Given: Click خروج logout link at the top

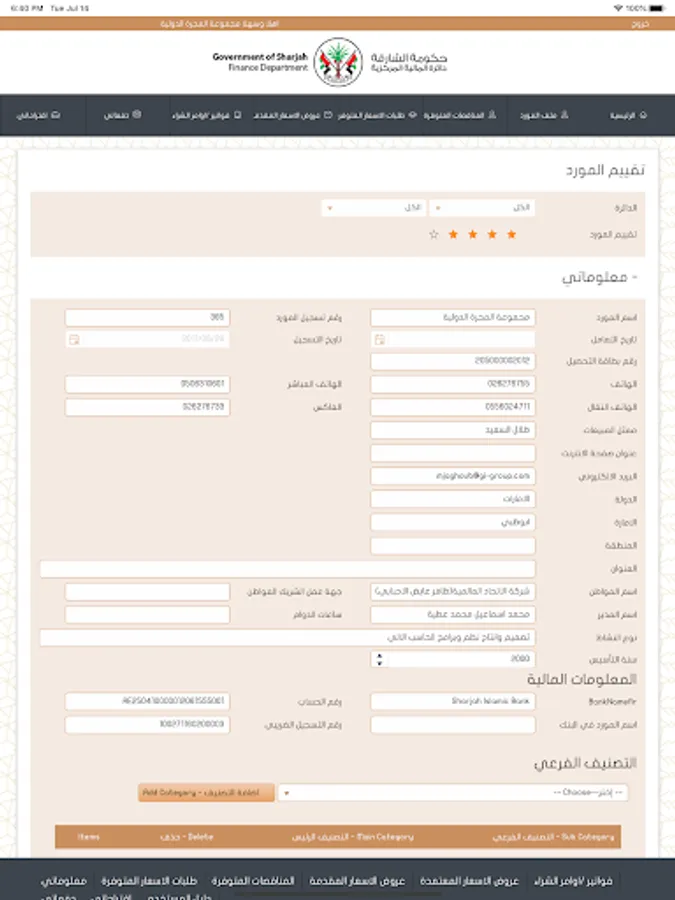Looking at the screenshot, I should (x=641, y=24).
